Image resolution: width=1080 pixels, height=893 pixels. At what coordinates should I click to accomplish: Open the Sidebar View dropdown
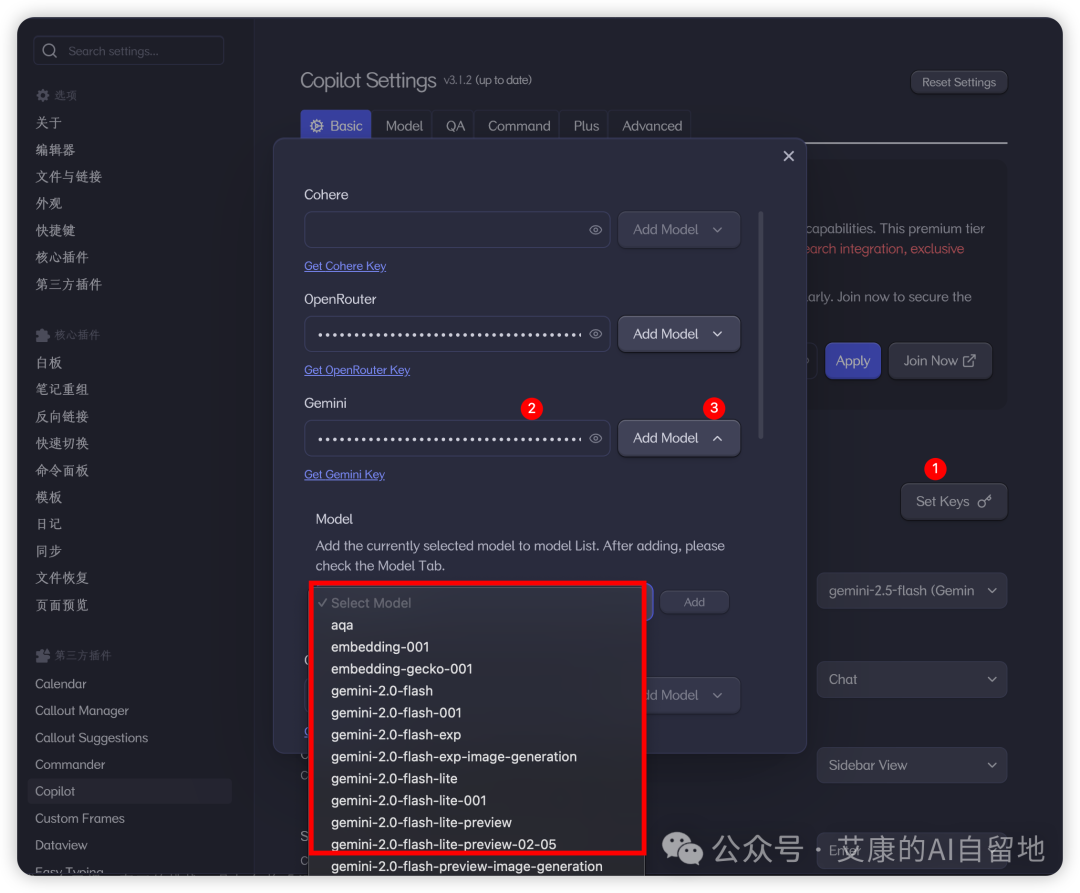point(912,765)
